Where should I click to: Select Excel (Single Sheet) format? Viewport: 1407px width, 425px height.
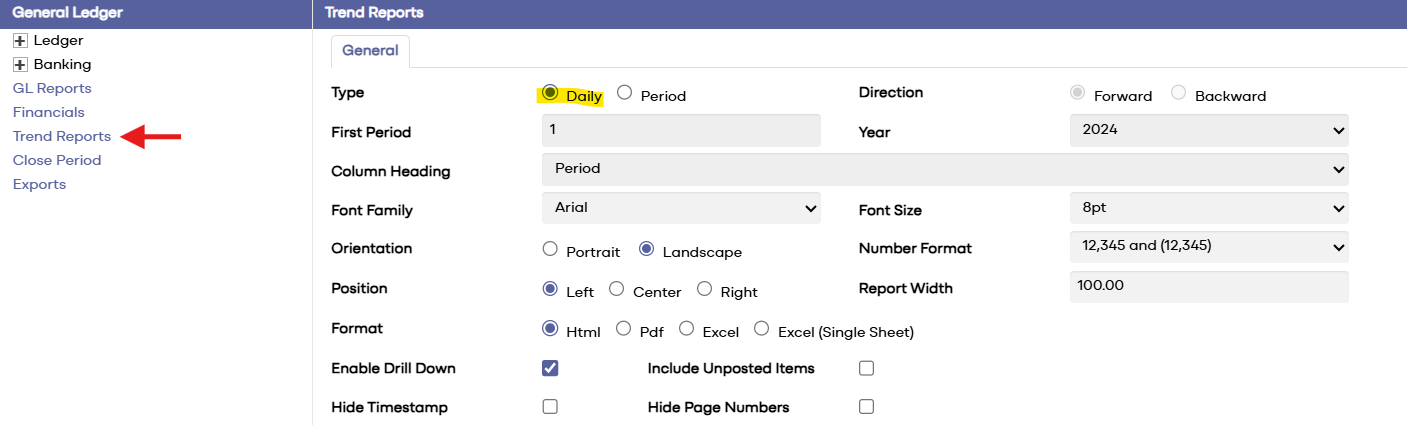click(762, 328)
